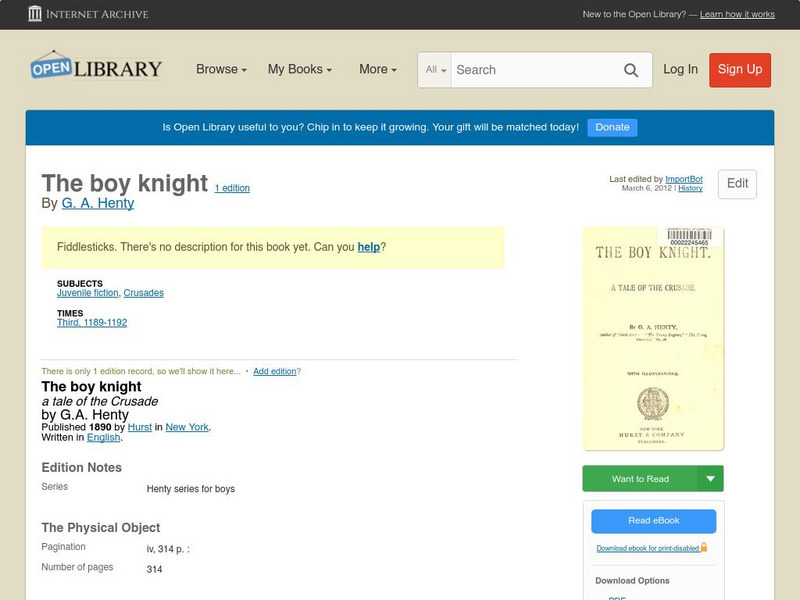Click the Edit button
Image resolution: width=800 pixels, height=600 pixels.
736,184
